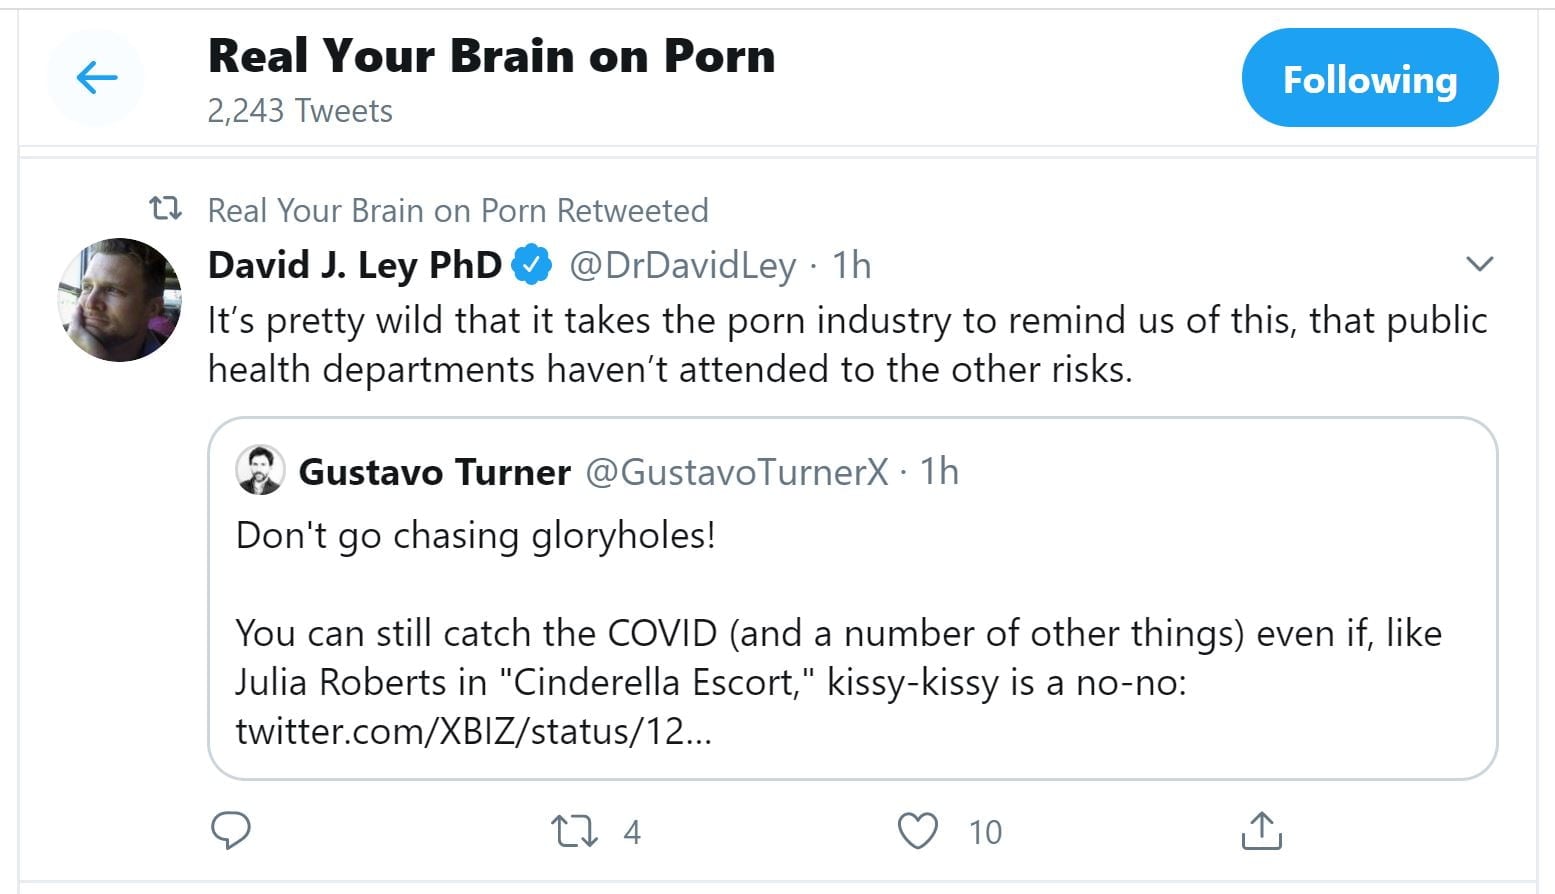Open the @DrDavidLey handle link
1555x894 pixels.
coord(682,265)
